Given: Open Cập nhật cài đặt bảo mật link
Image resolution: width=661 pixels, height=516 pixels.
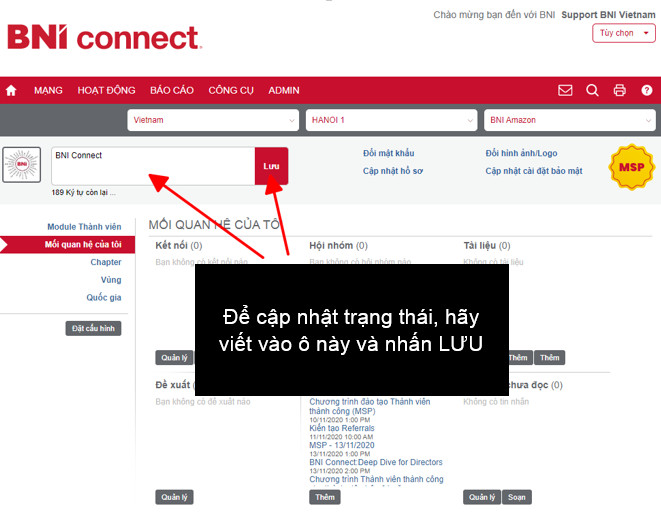Looking at the screenshot, I should tap(534, 171).
